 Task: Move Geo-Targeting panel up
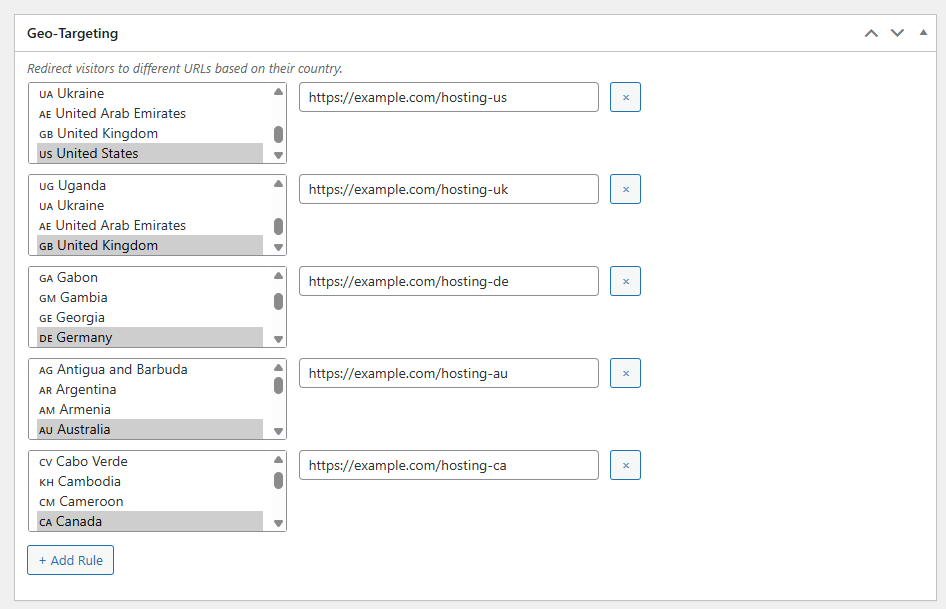pyautogui.click(x=871, y=33)
